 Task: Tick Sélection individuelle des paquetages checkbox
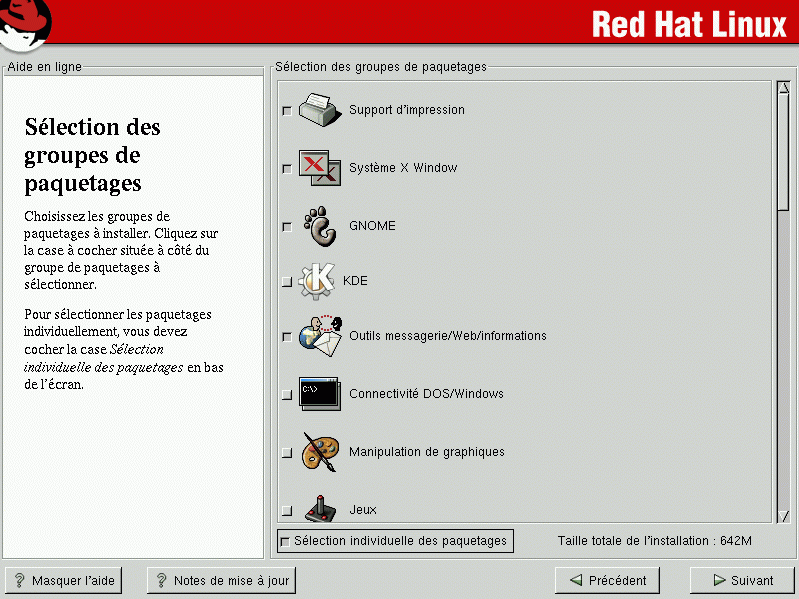pos(285,542)
